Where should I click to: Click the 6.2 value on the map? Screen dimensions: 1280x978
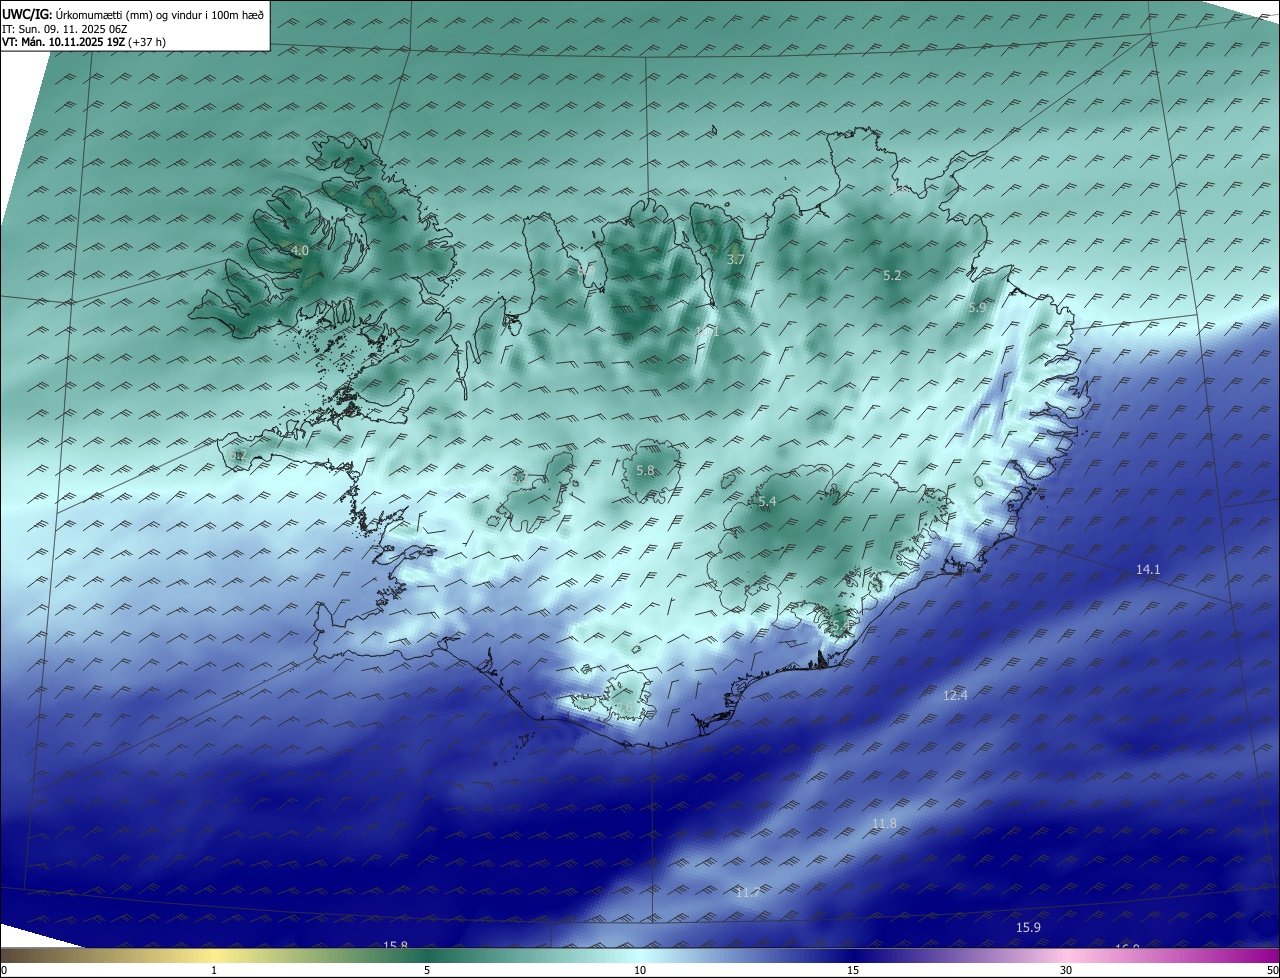point(237,455)
